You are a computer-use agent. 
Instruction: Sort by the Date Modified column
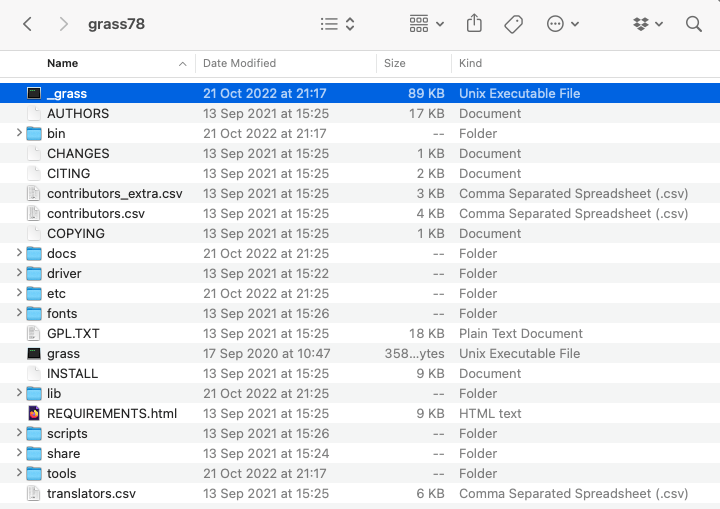pyautogui.click(x=239, y=63)
